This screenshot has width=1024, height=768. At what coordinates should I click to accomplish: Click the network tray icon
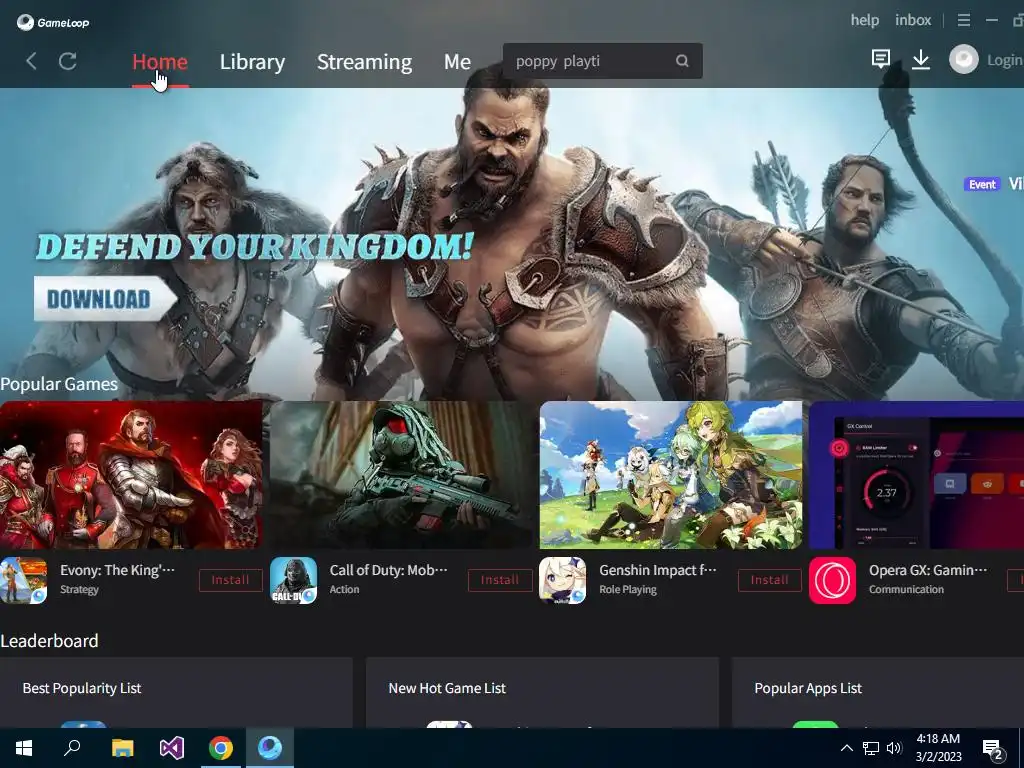tap(871, 748)
